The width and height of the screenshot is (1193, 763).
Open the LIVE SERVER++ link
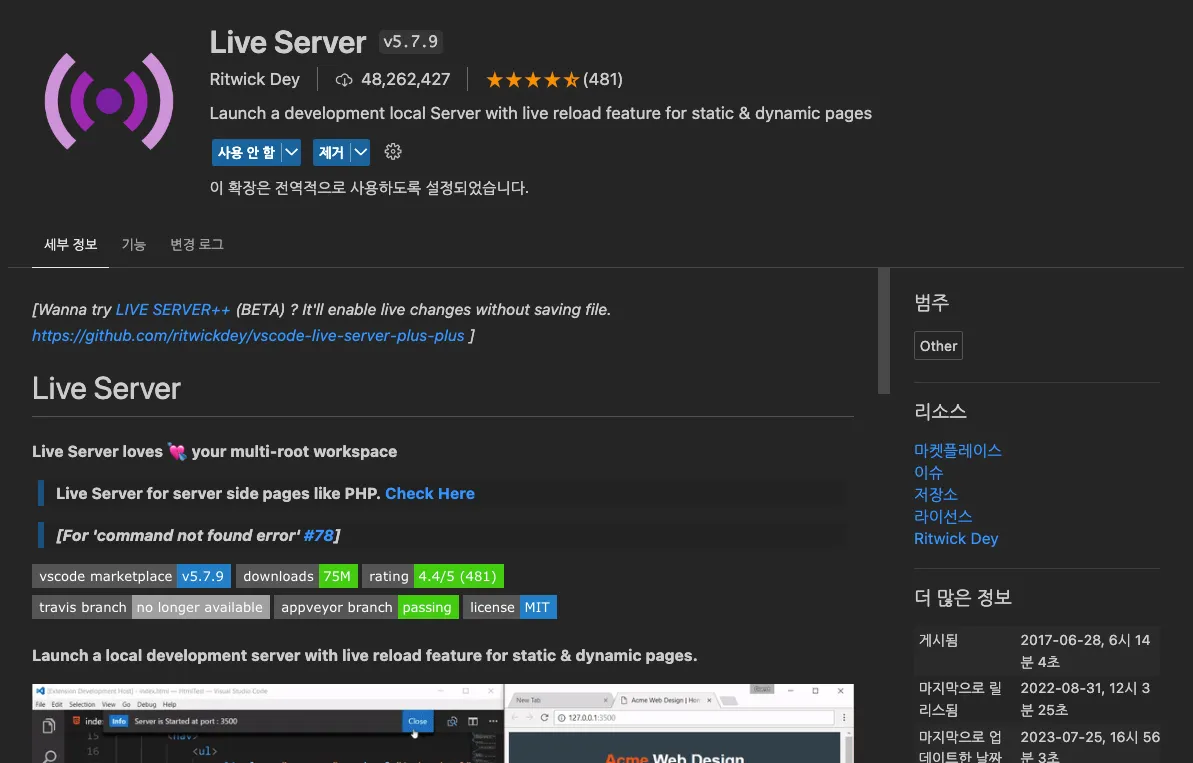[x=173, y=310]
